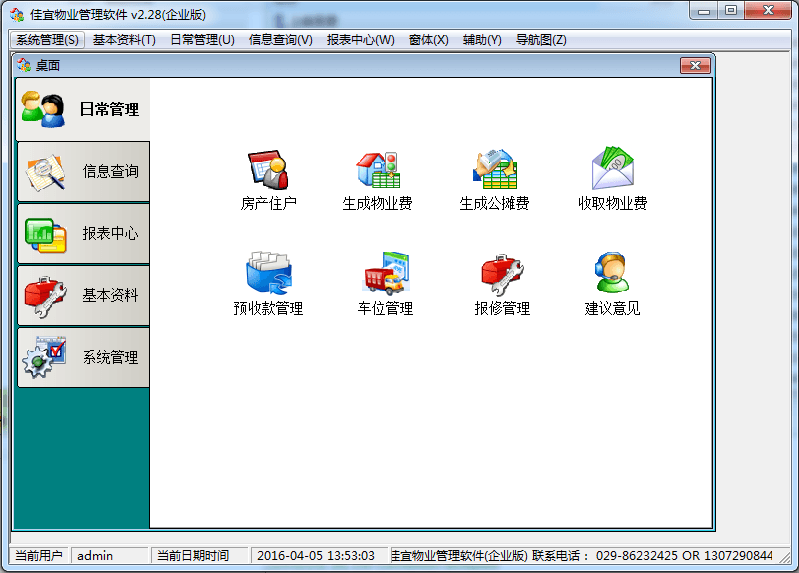Open 系统管理 sidebar panel
799x573 pixels.
(x=83, y=358)
